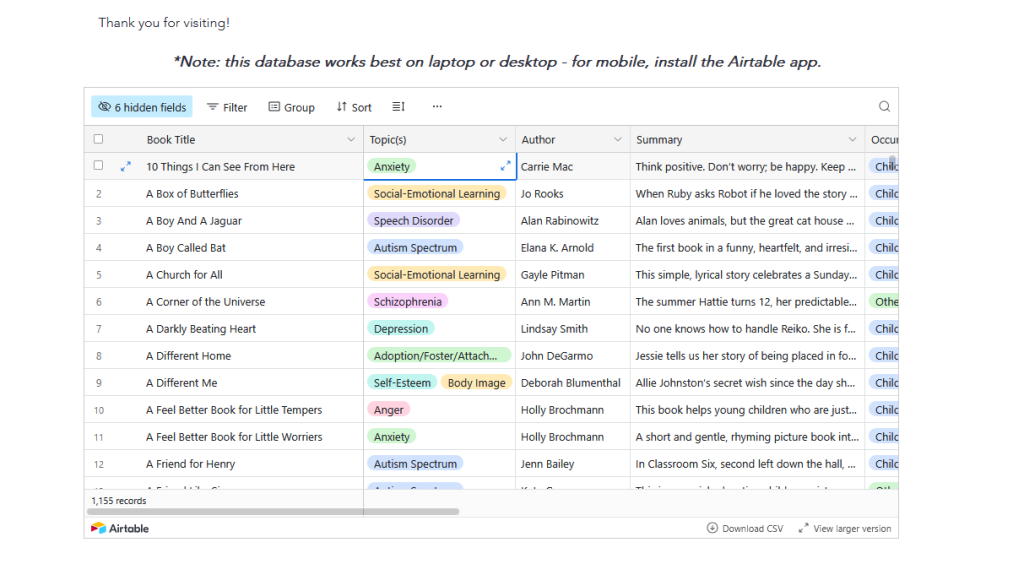Image resolution: width=1024 pixels, height=575 pixels.
Task: Toggle the 6 hidden fields button
Action: click(141, 107)
